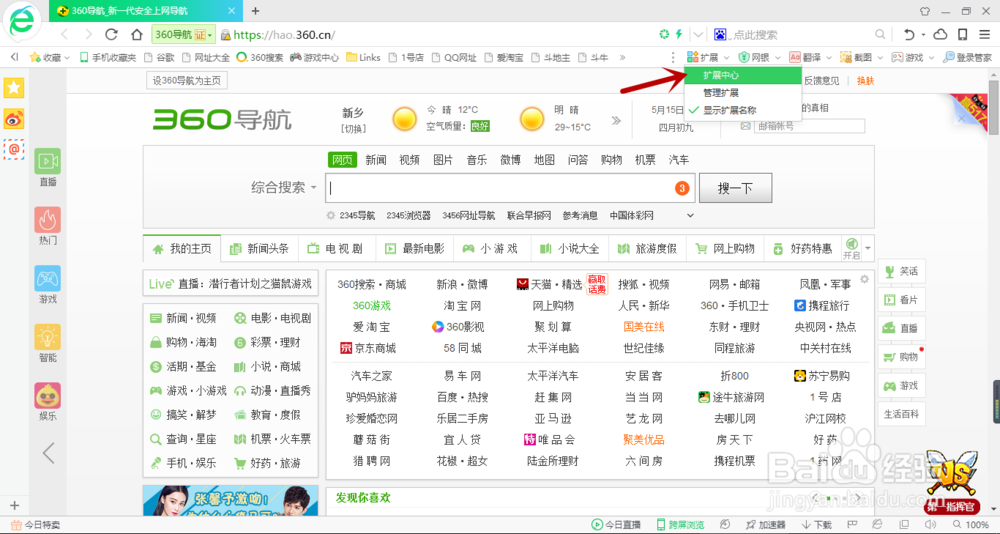Screen dimensions: 1000x534
Task: Open 娱乐 entertainment sidebar icon
Action: (48, 403)
